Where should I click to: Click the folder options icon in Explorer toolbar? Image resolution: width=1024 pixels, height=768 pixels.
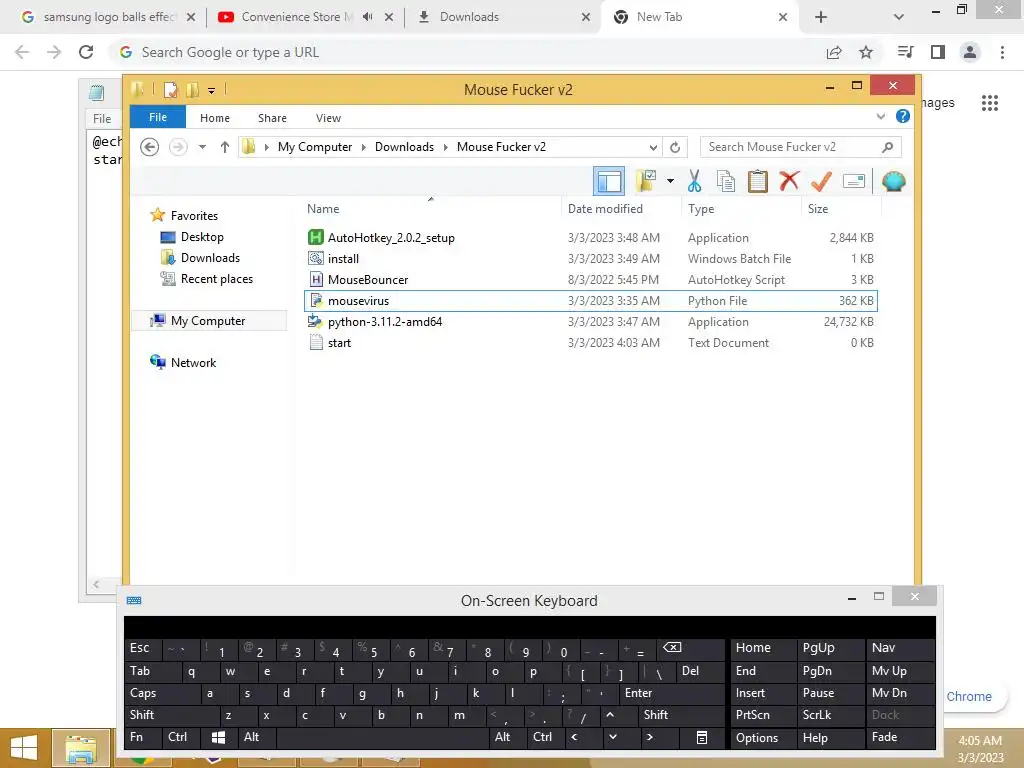[646, 181]
